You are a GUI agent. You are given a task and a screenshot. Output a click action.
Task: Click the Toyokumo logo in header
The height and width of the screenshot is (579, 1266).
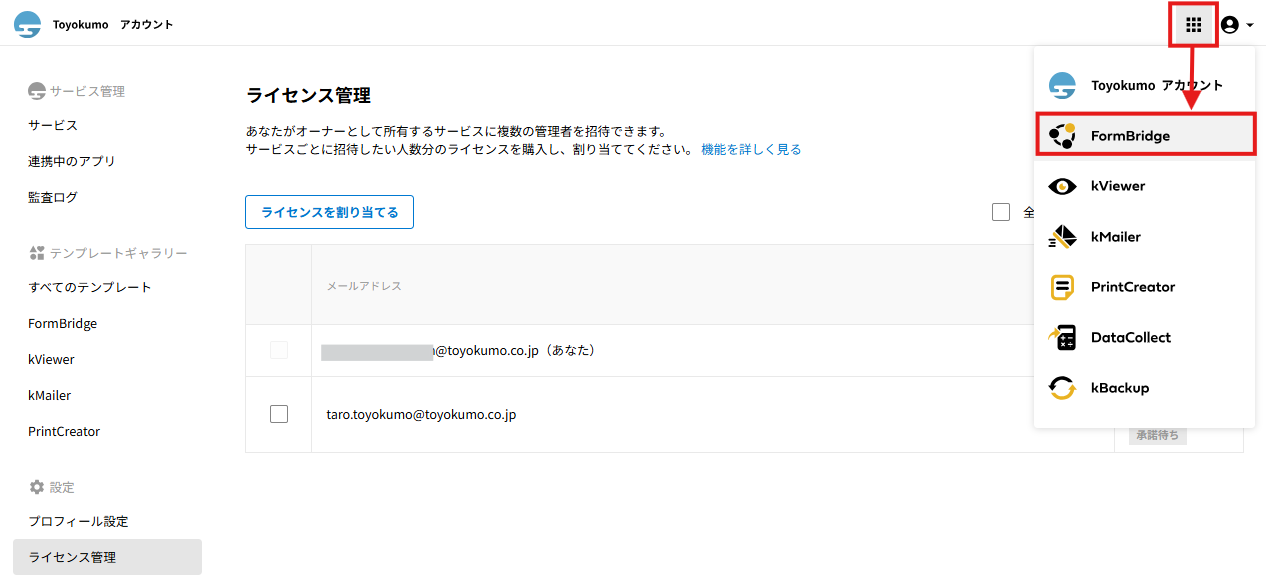28,25
